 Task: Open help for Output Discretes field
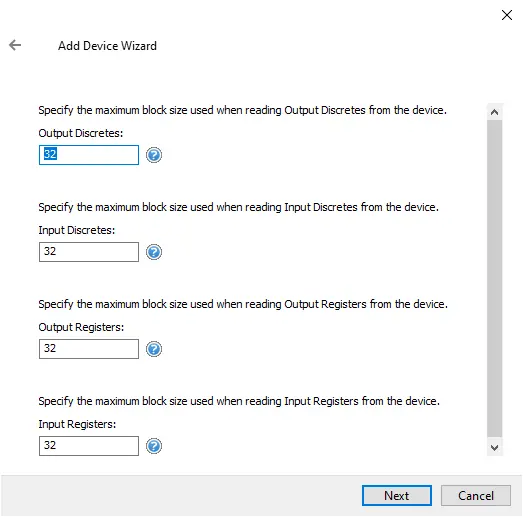154,155
